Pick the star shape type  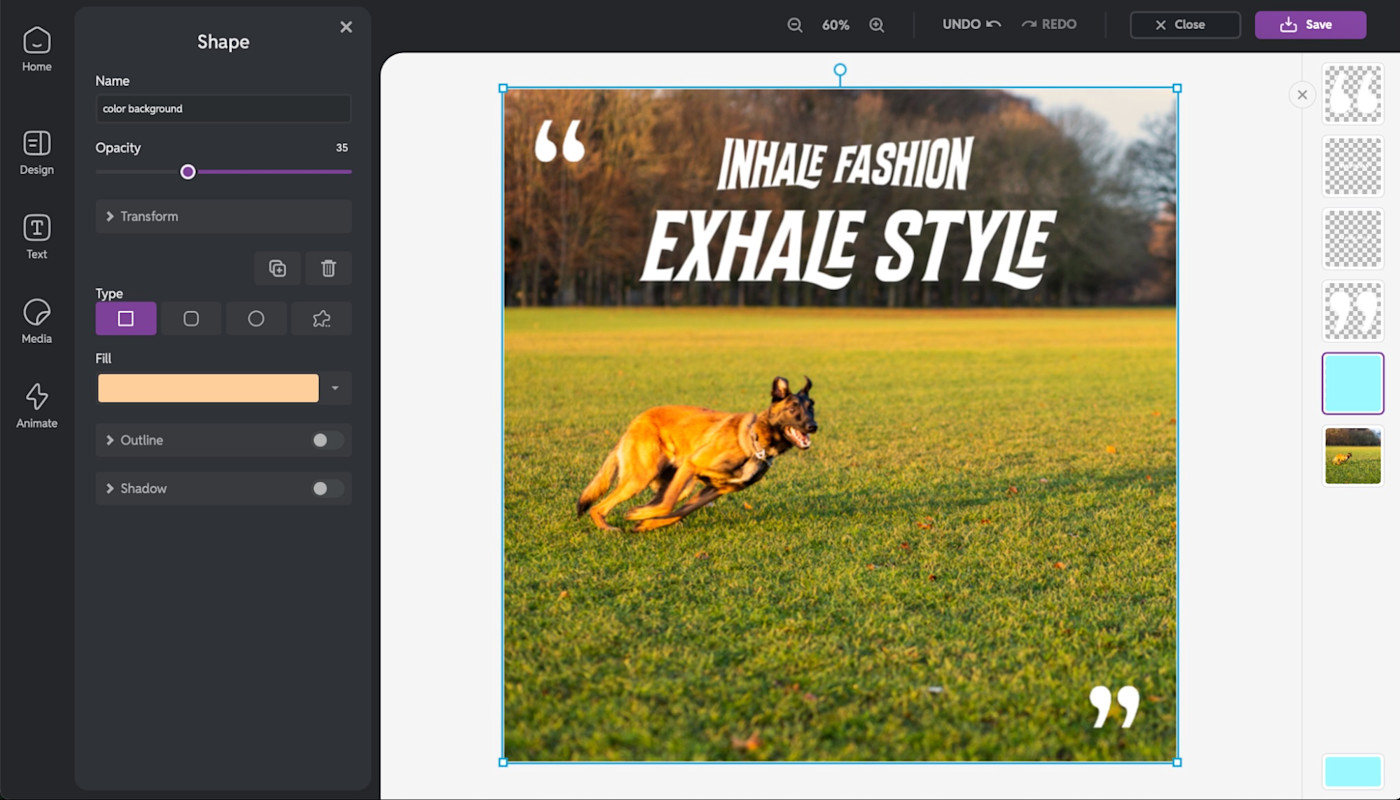(321, 318)
